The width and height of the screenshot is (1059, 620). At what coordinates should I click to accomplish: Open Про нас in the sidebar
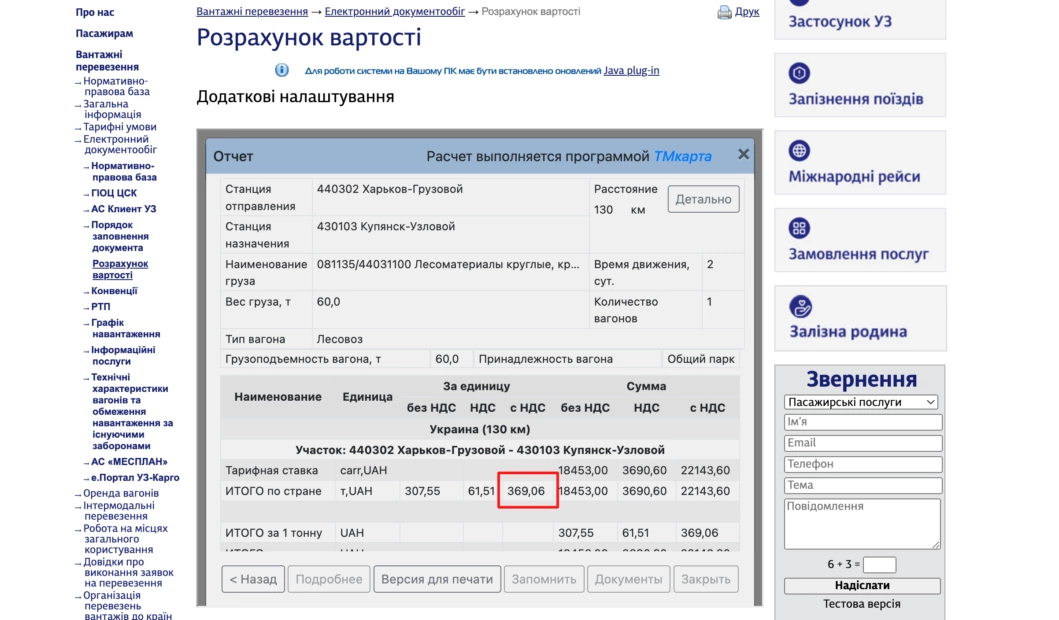[x=95, y=12]
